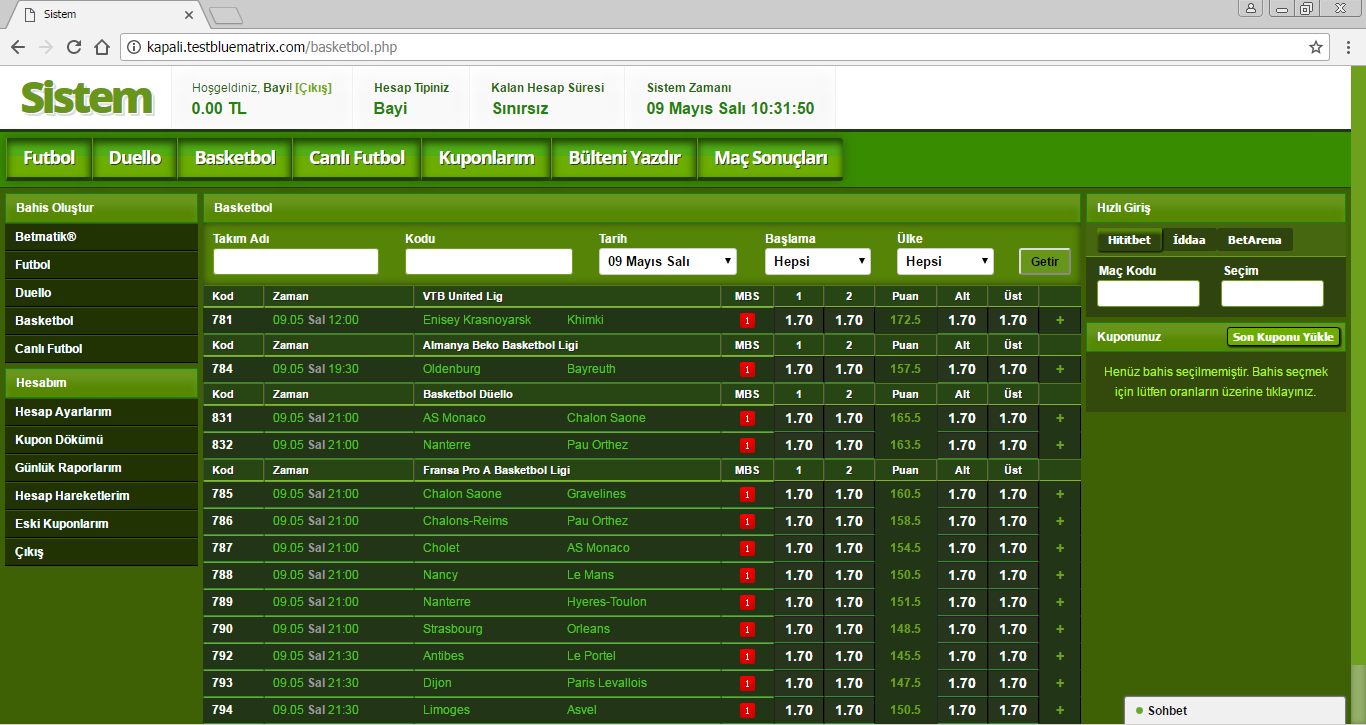Image resolution: width=1366 pixels, height=725 pixels.
Task: Click red MBS badge for match 790
Action: 747,629
